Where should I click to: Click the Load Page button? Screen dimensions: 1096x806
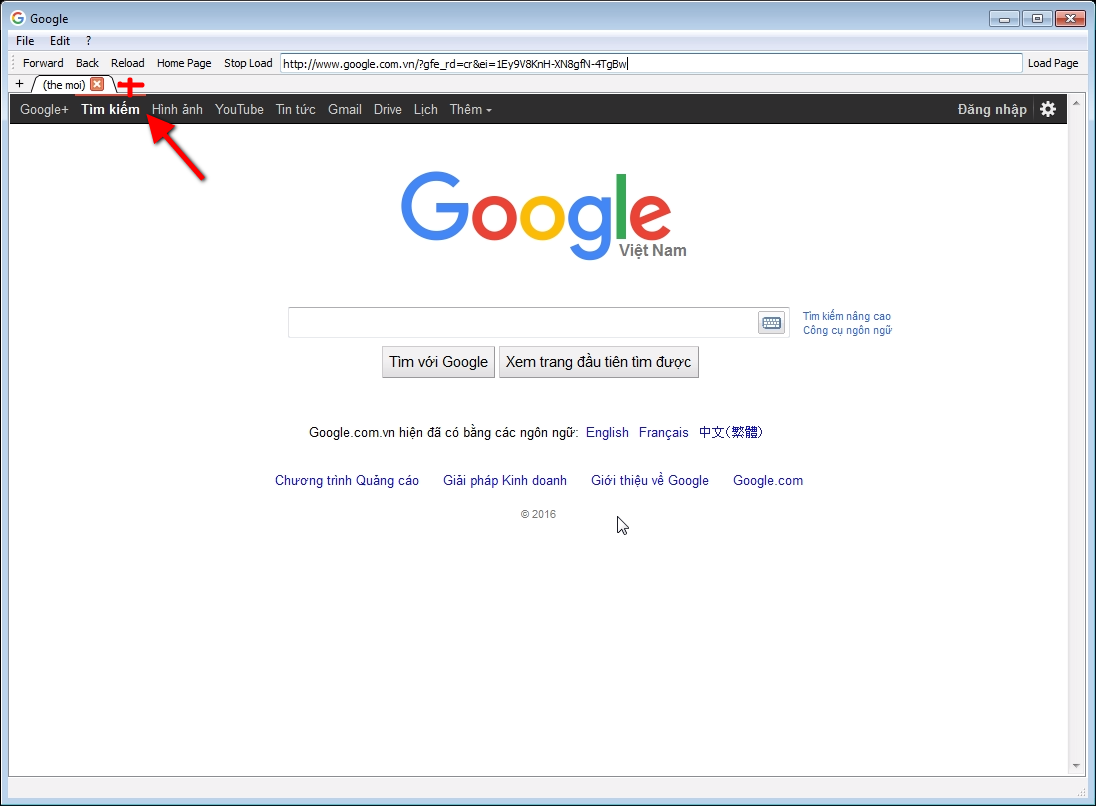(1052, 63)
